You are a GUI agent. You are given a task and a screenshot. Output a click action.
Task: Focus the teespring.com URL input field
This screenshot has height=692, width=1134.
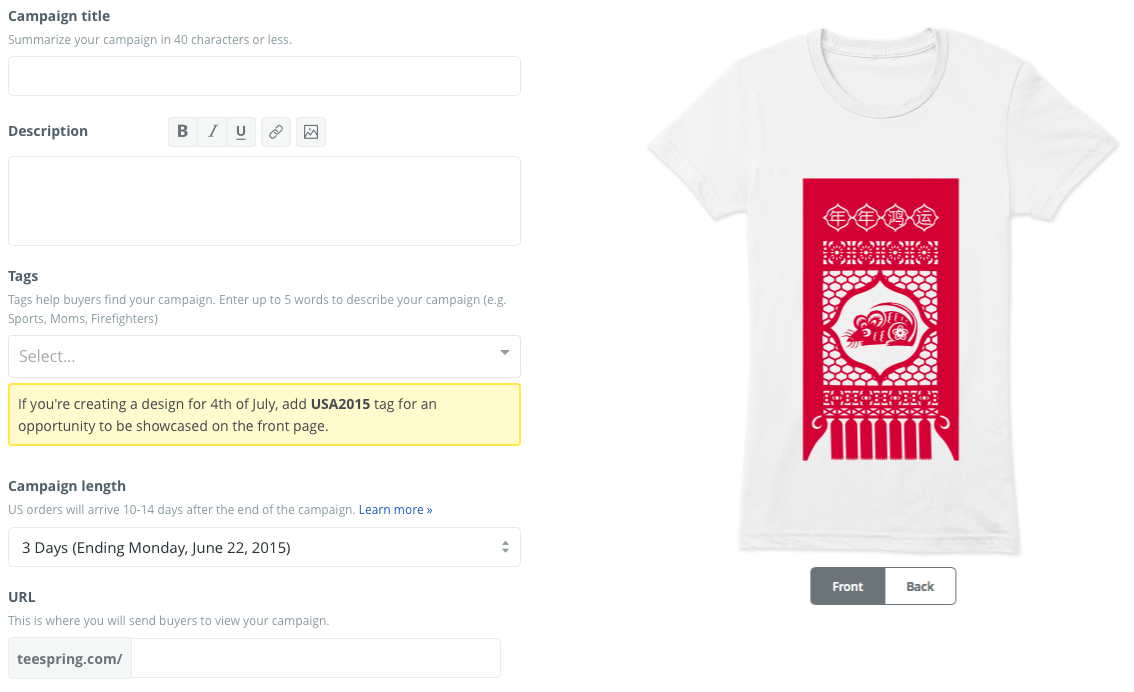click(x=315, y=658)
